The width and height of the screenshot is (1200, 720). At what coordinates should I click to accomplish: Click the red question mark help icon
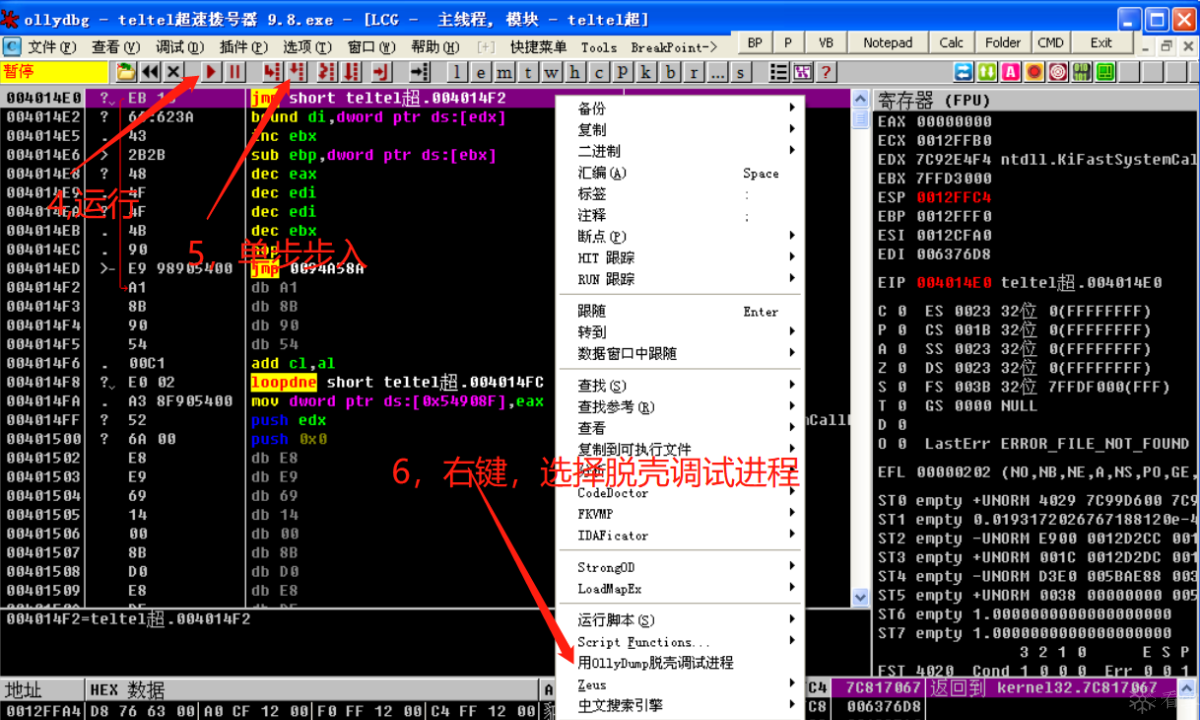pos(826,72)
